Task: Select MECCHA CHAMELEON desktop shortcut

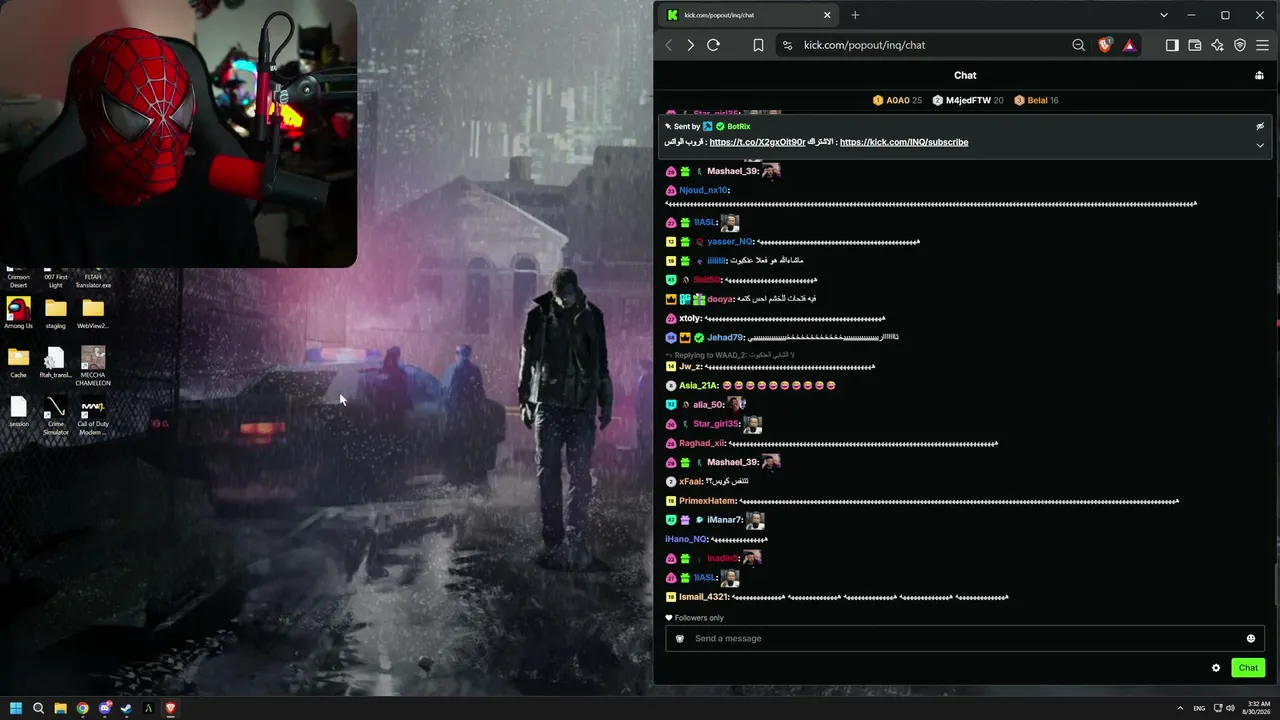Action: coord(93,366)
